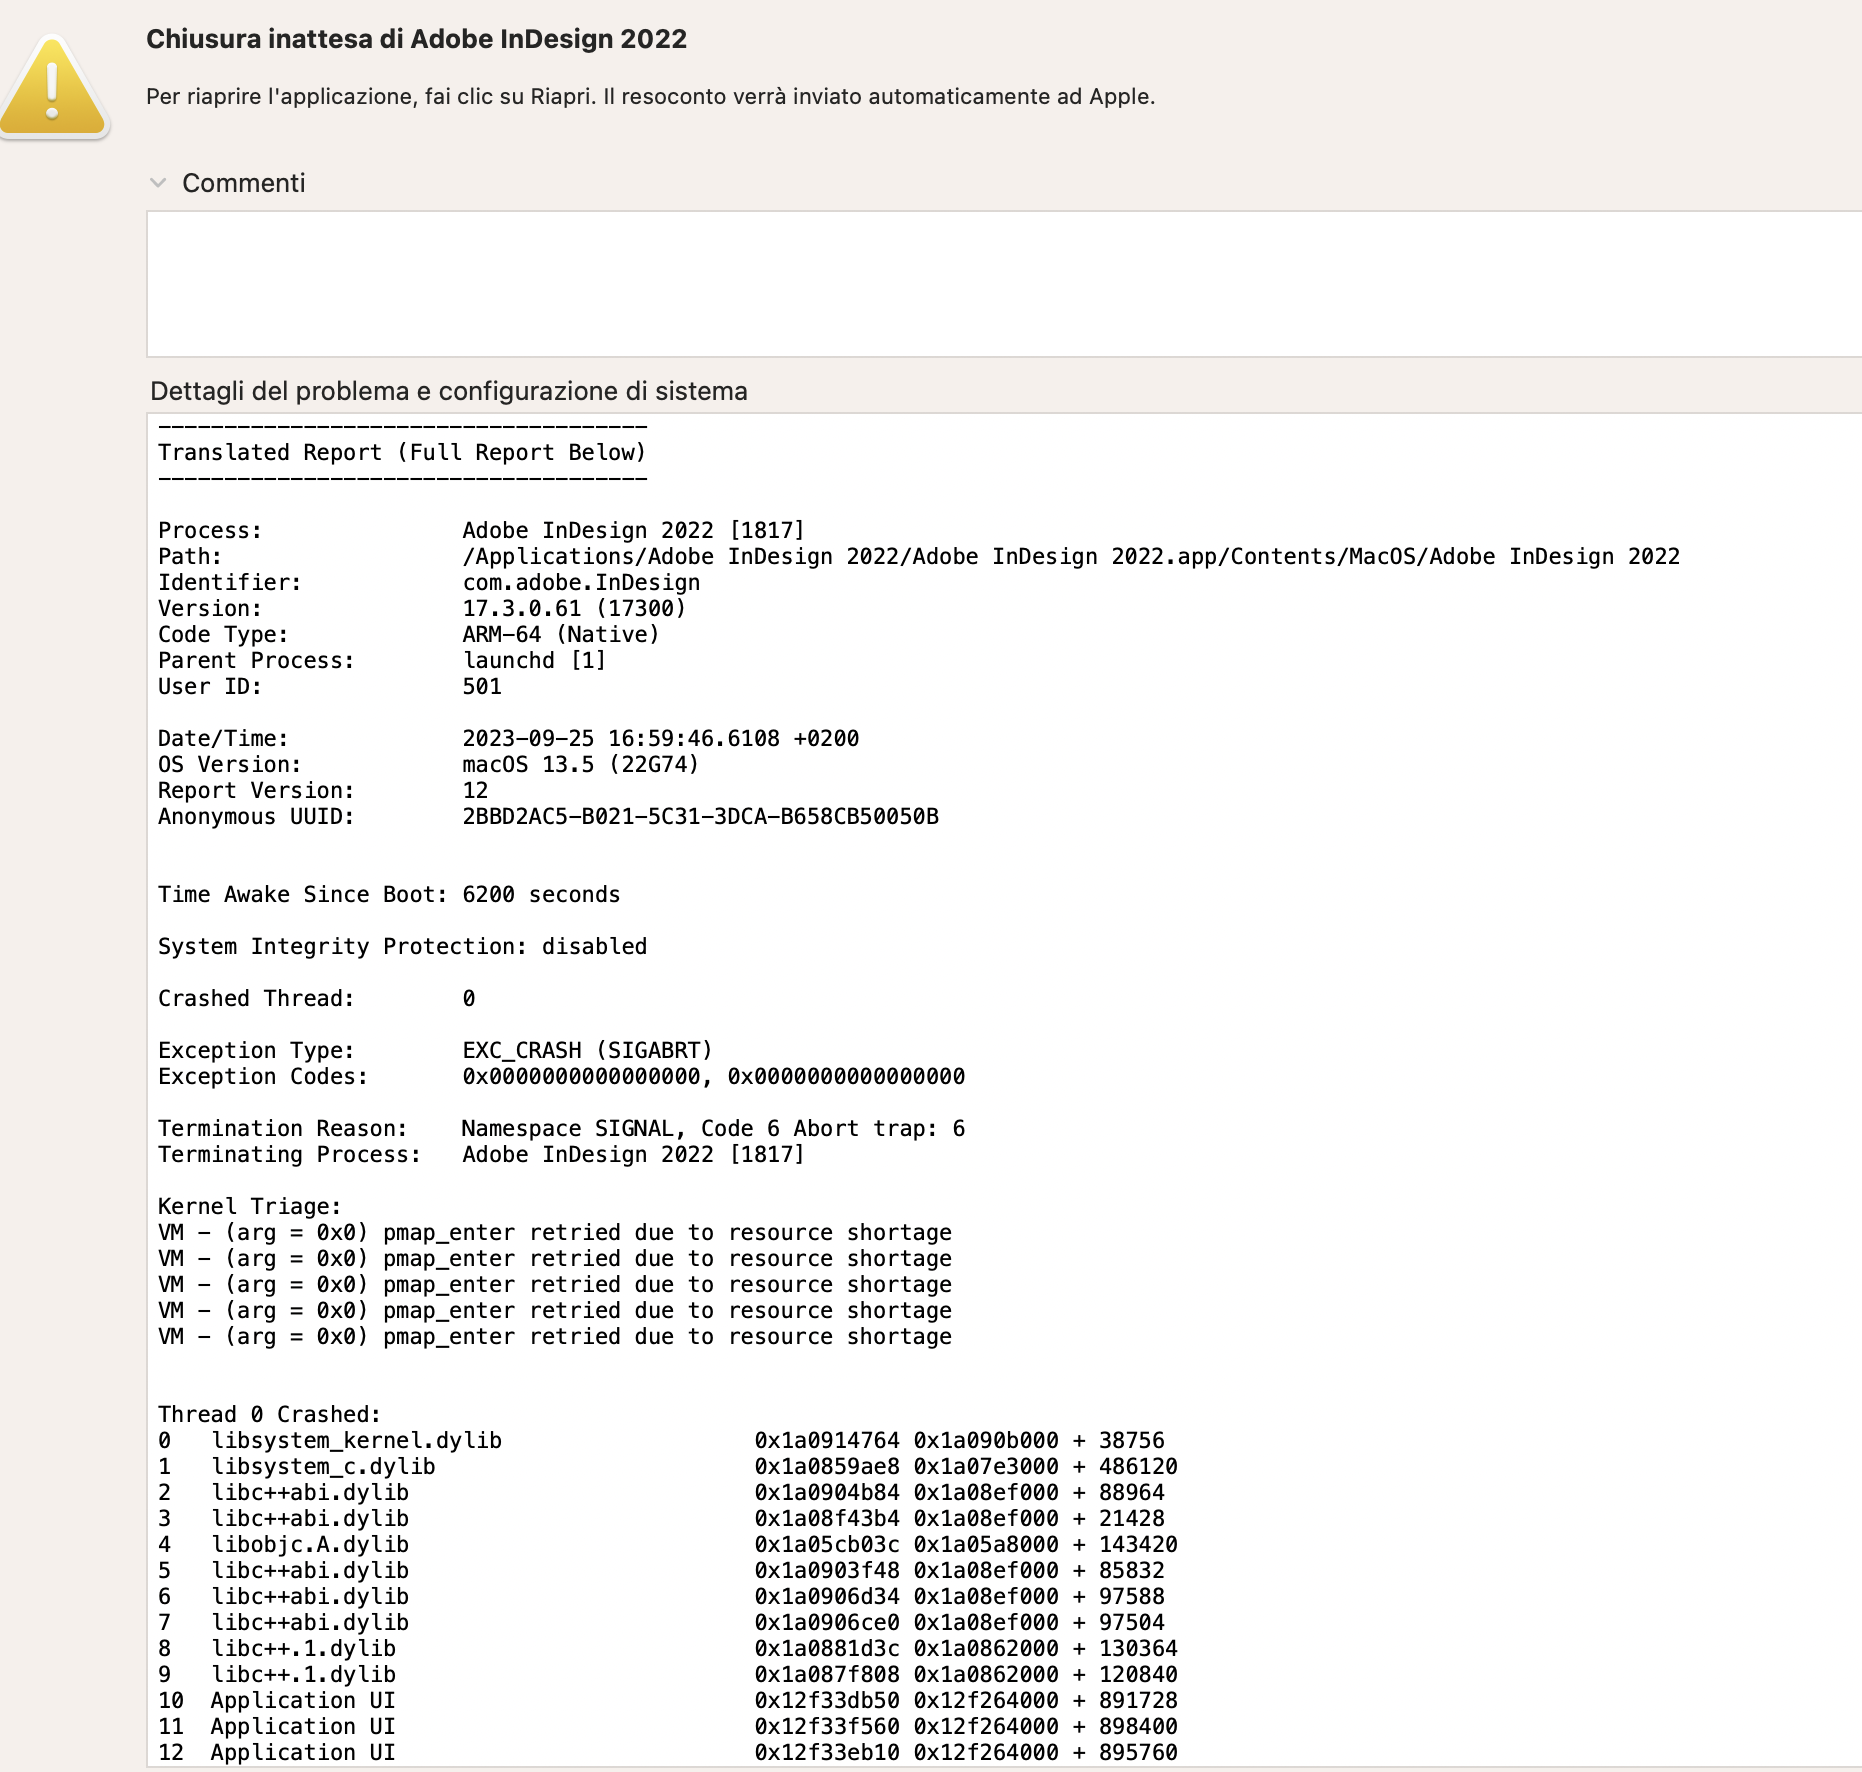Viewport: 1862px width, 1772px height.
Task: Click the 'Translated Report (Full Report Below)' line
Action: pyautogui.click(x=402, y=452)
